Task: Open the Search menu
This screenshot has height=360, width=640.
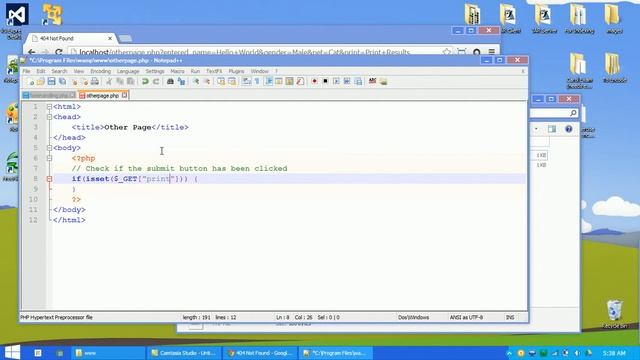Action: pyautogui.click(x=59, y=71)
